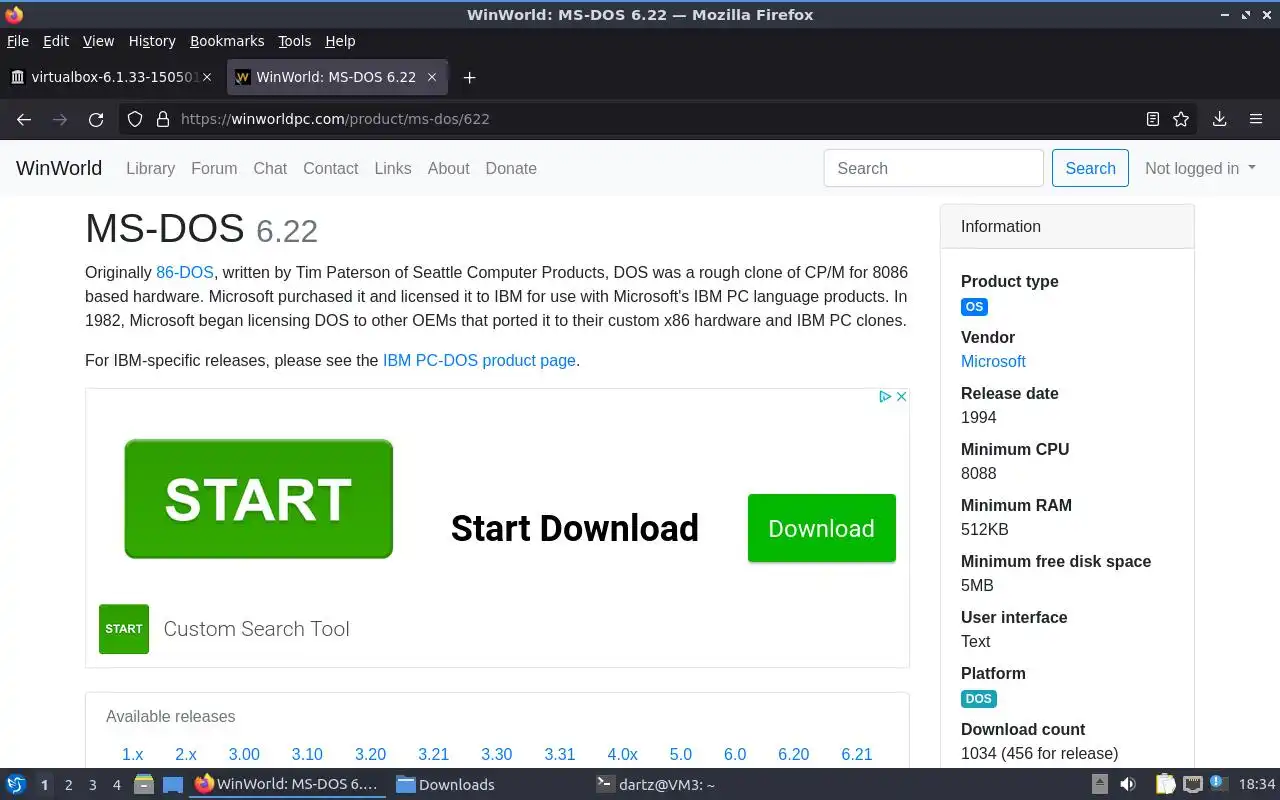Open the LXQt start menu icon in taskbar
This screenshot has height=800, width=1280.
click(16, 784)
